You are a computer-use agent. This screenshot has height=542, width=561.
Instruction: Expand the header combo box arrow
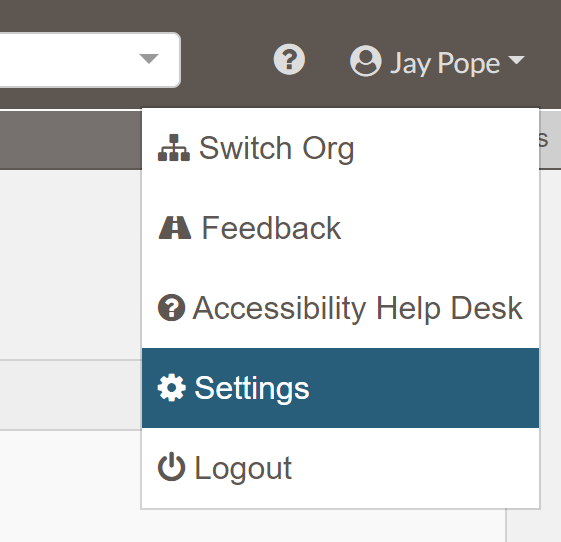tap(149, 59)
